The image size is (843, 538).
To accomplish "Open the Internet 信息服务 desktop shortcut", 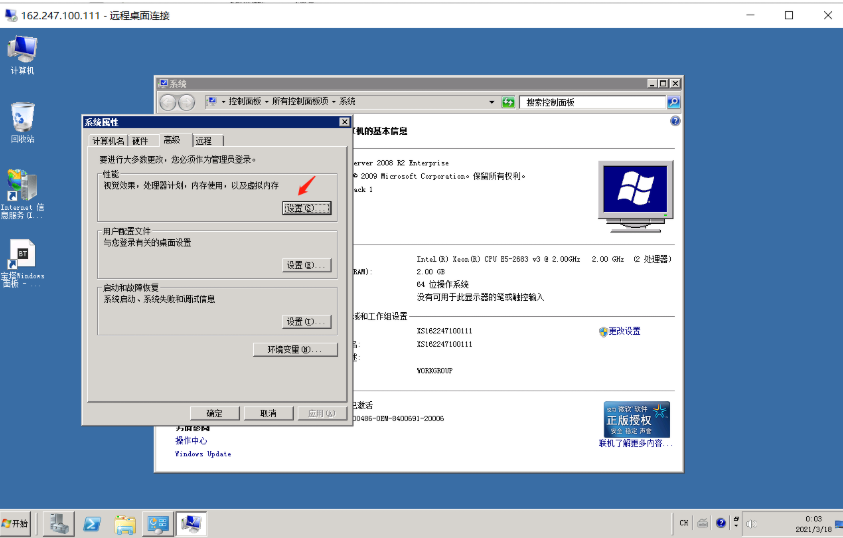I will [x=22, y=193].
